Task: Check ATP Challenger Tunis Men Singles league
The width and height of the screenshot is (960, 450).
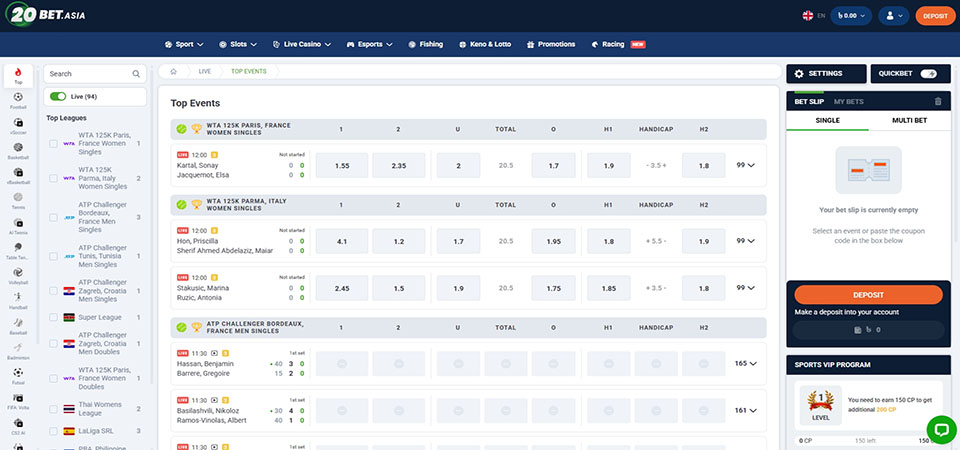Action: pyautogui.click(x=53, y=257)
